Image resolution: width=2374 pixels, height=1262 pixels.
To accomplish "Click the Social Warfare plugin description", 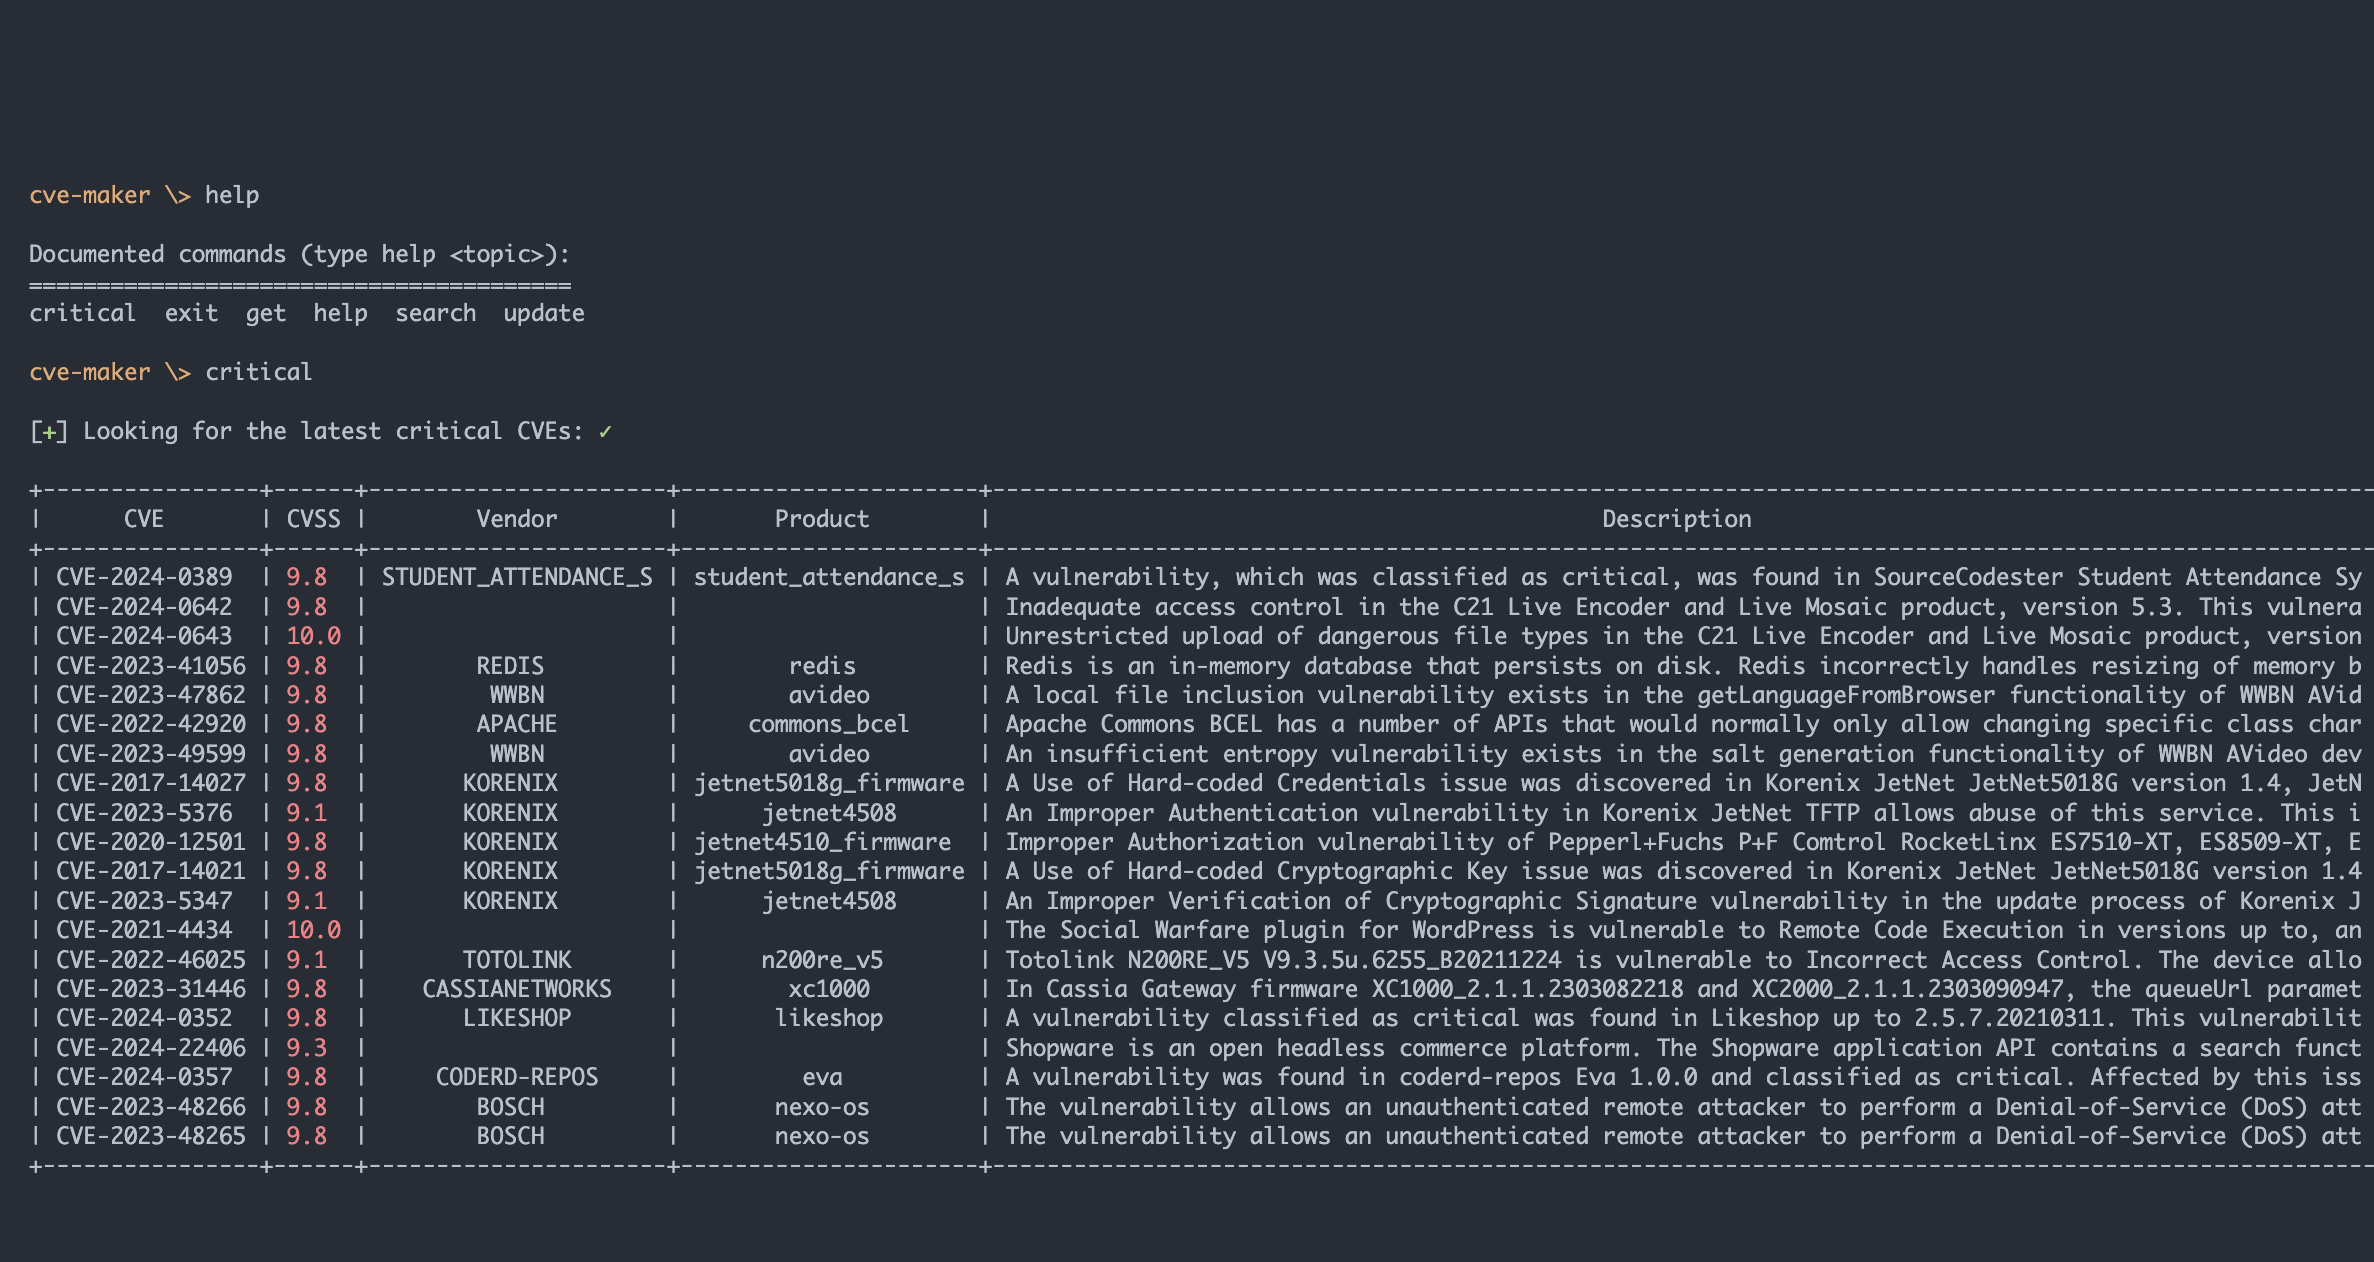I will pos(1684,930).
